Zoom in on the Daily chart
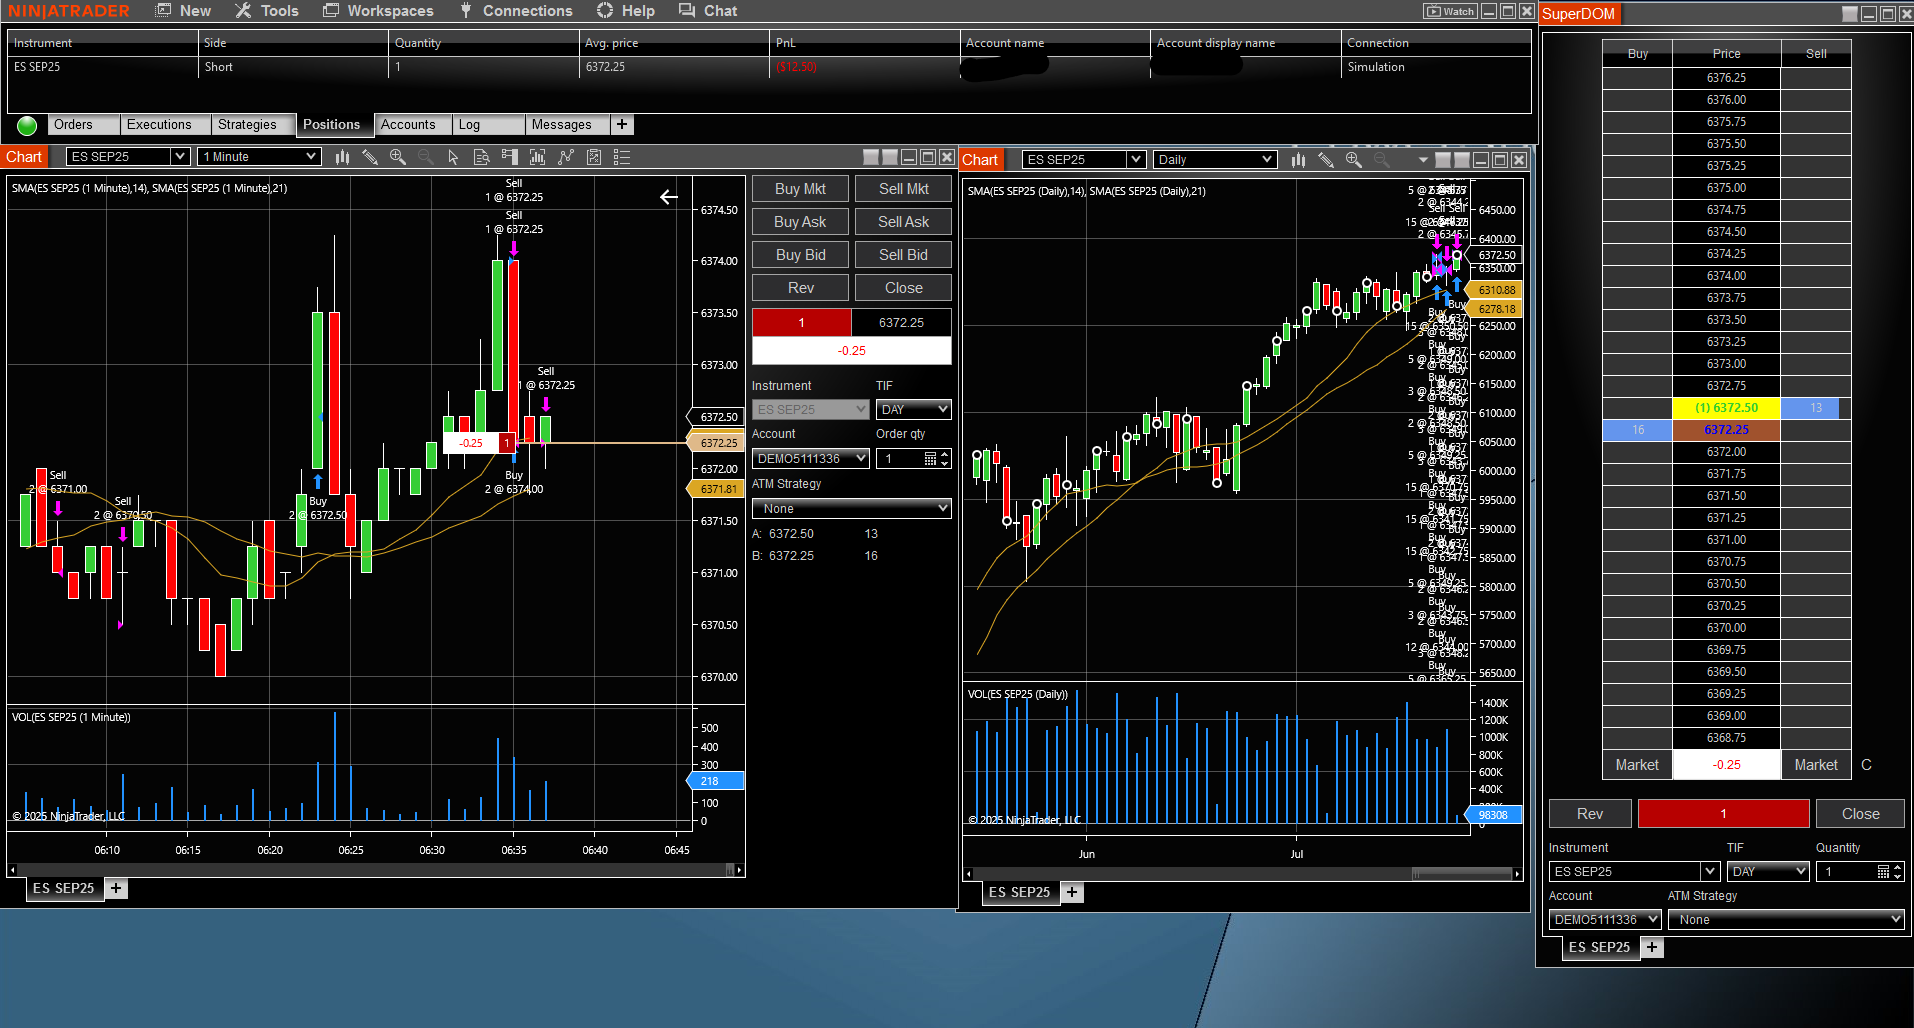The height and width of the screenshot is (1028, 1914). [1354, 160]
